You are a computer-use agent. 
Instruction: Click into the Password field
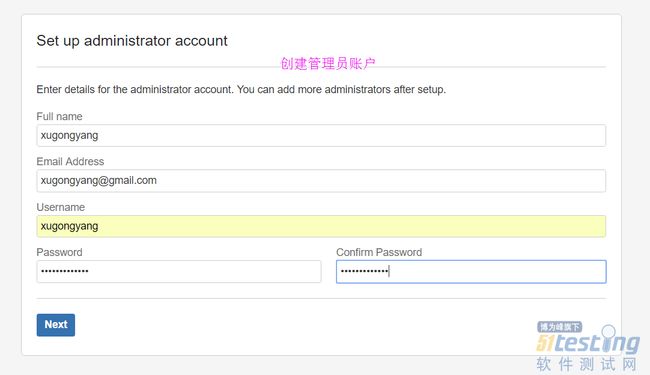179,271
